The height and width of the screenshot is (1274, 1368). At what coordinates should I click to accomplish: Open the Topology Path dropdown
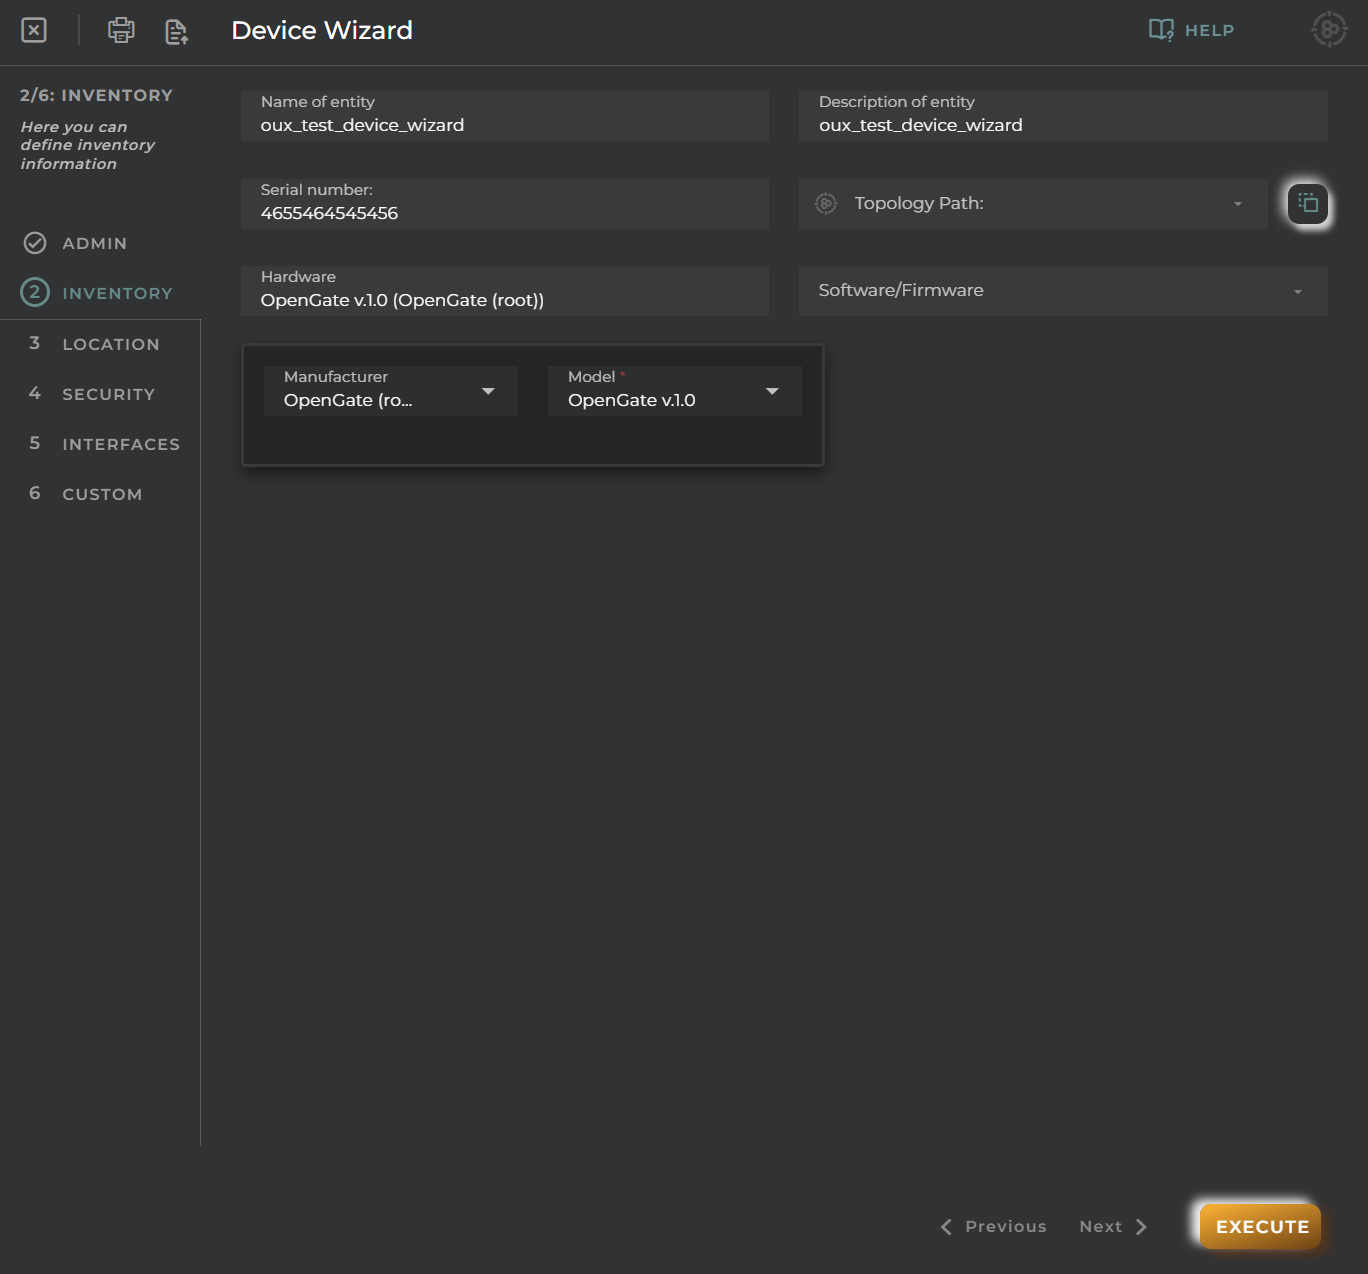pyautogui.click(x=1033, y=204)
